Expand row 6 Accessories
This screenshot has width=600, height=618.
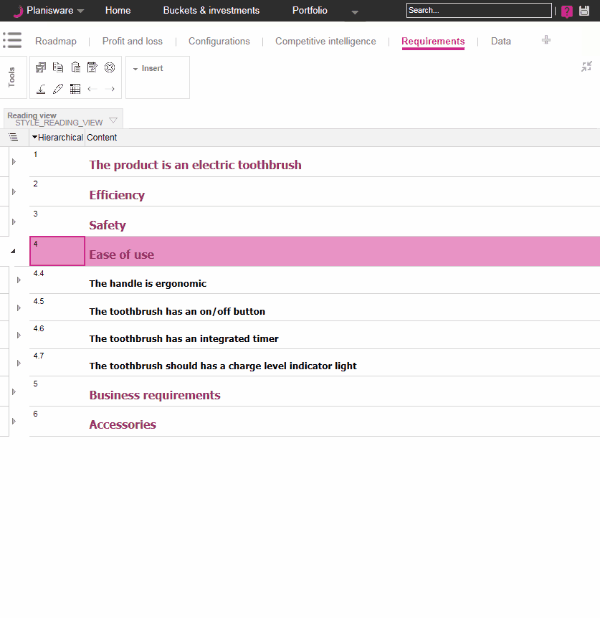[x=14, y=421]
